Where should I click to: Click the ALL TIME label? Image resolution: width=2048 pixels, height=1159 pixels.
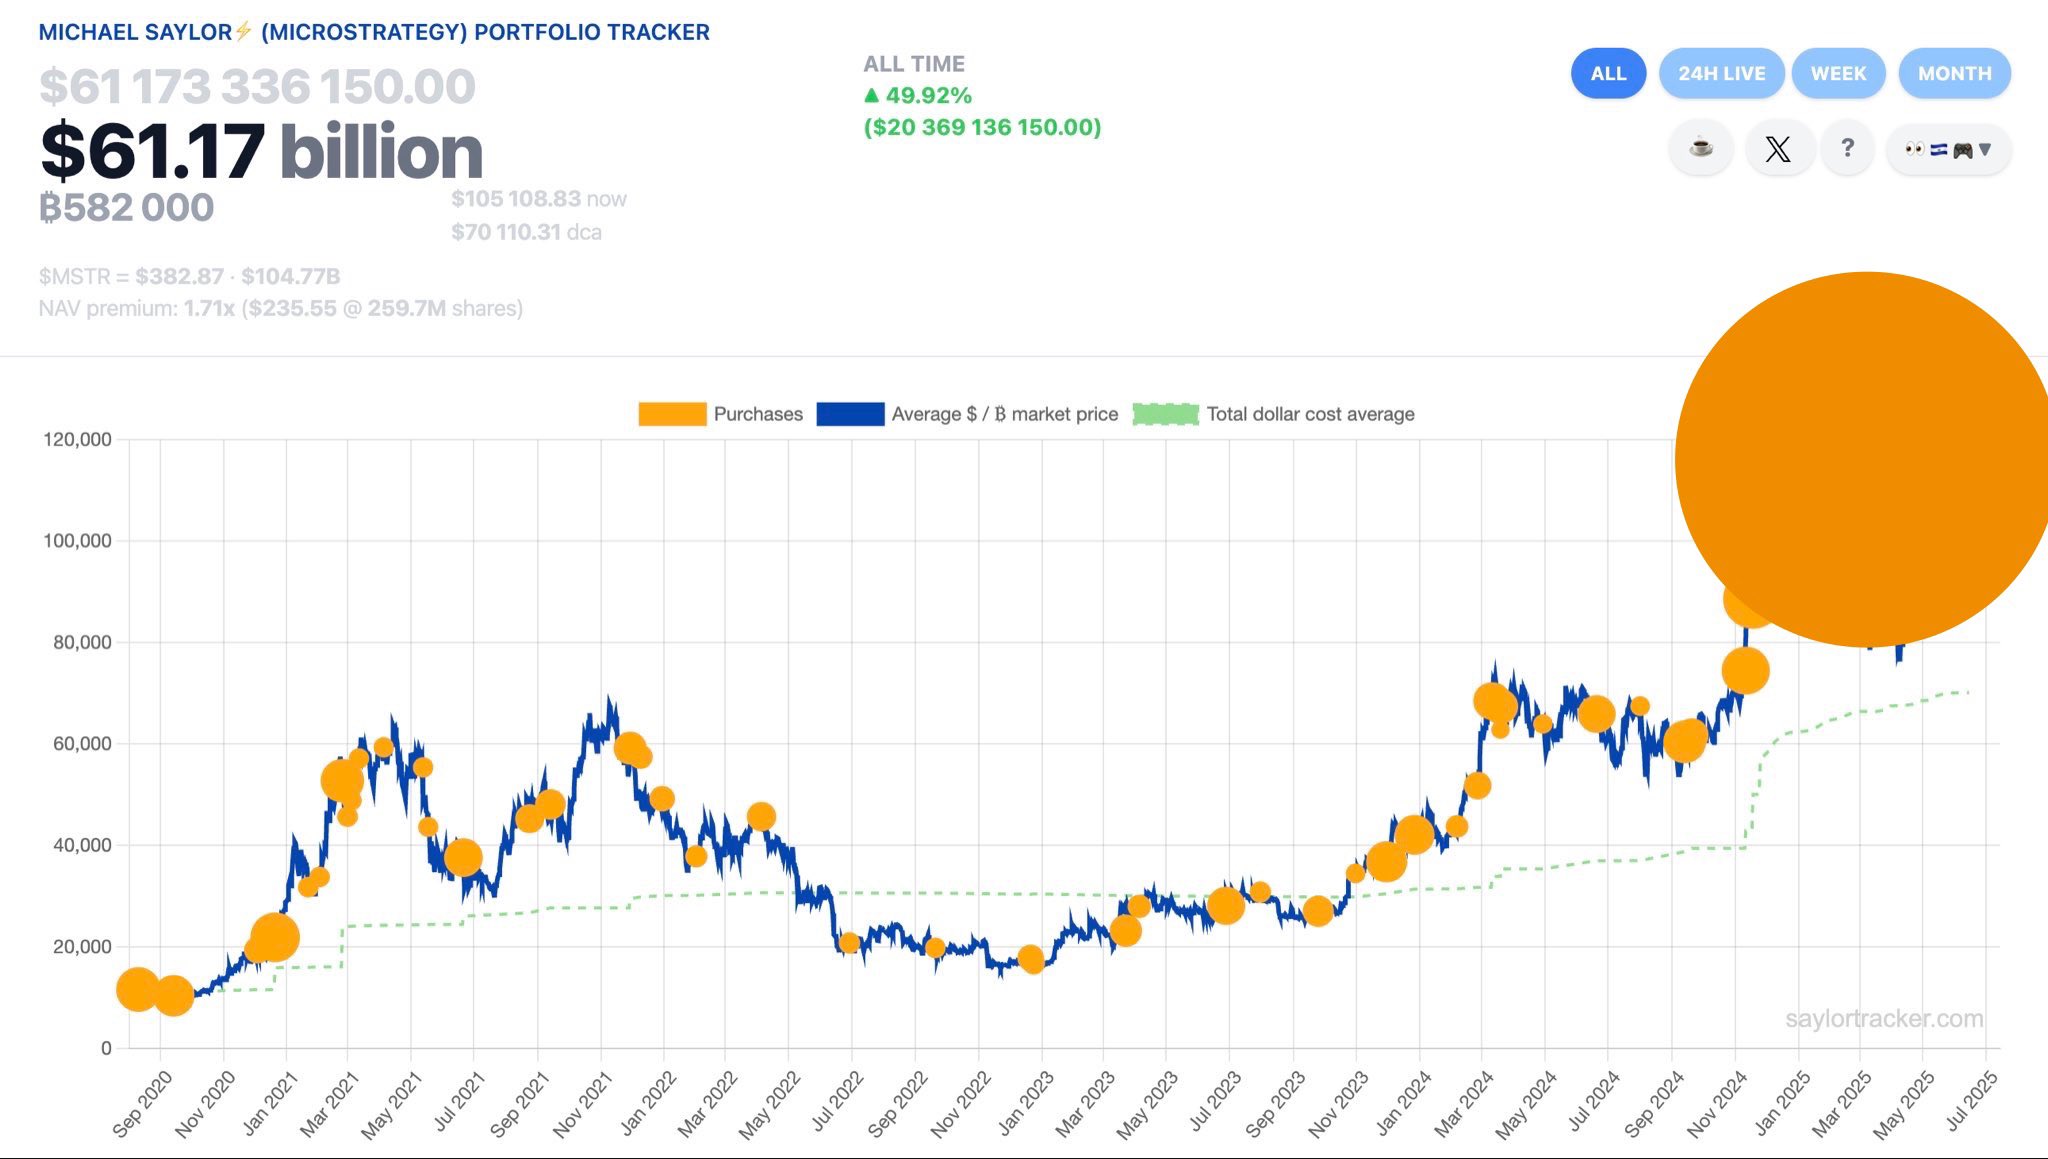click(x=914, y=64)
